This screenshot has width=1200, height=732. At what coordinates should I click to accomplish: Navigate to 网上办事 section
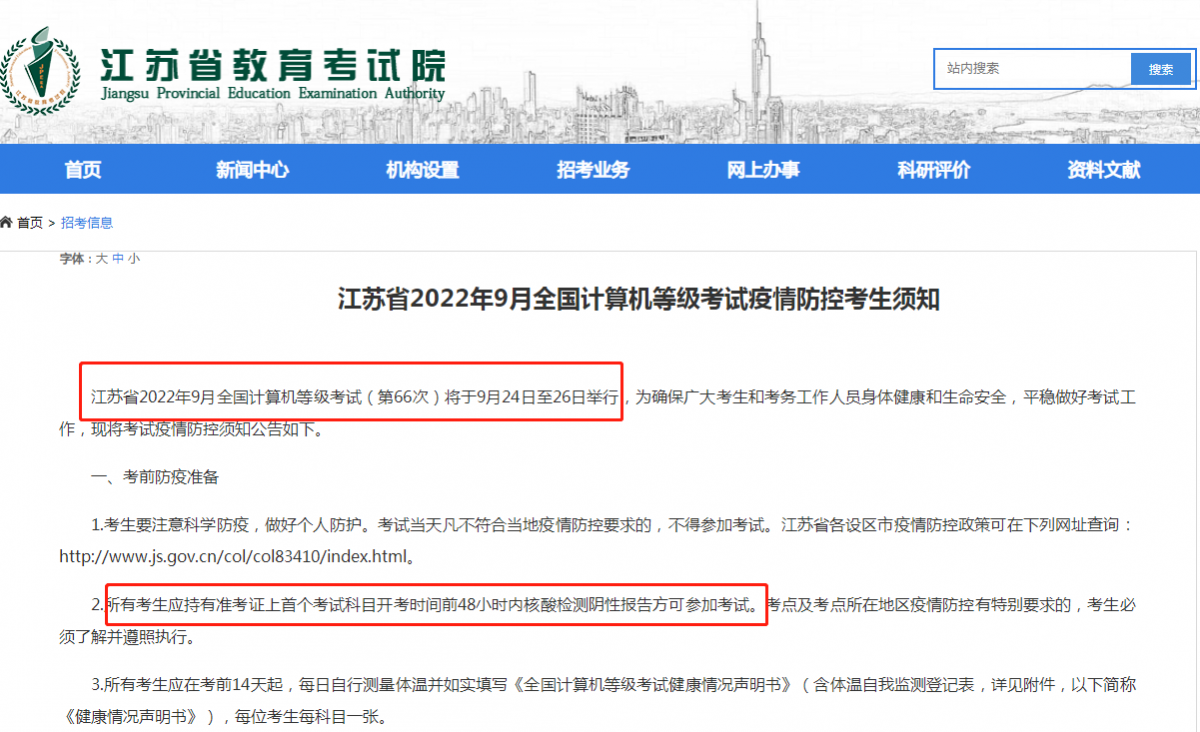tap(763, 170)
